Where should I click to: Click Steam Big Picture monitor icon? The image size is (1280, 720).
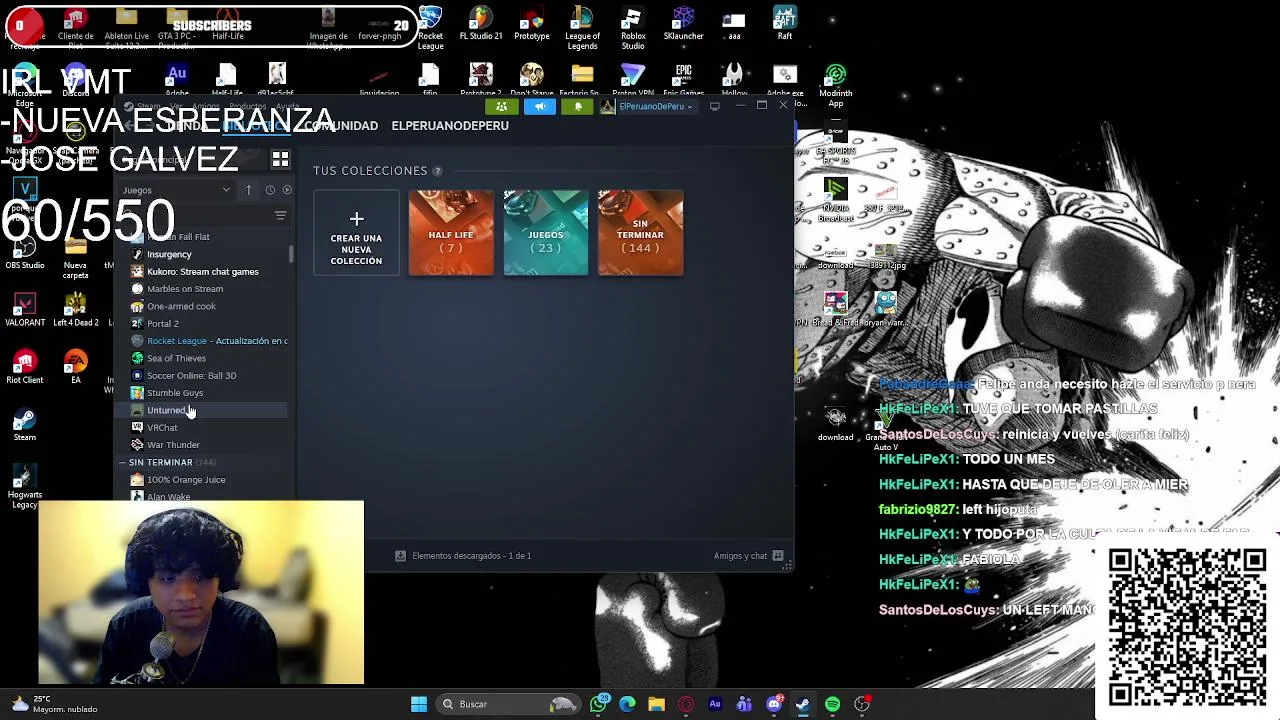click(714, 106)
